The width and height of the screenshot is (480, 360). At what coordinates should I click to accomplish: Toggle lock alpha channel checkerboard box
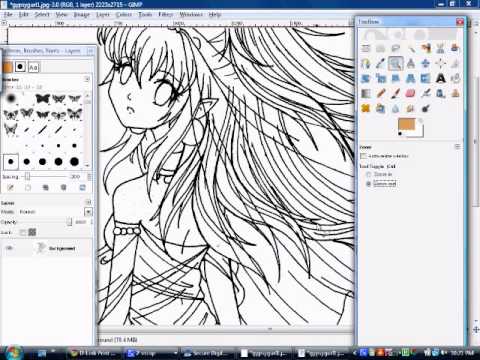(x=32, y=232)
